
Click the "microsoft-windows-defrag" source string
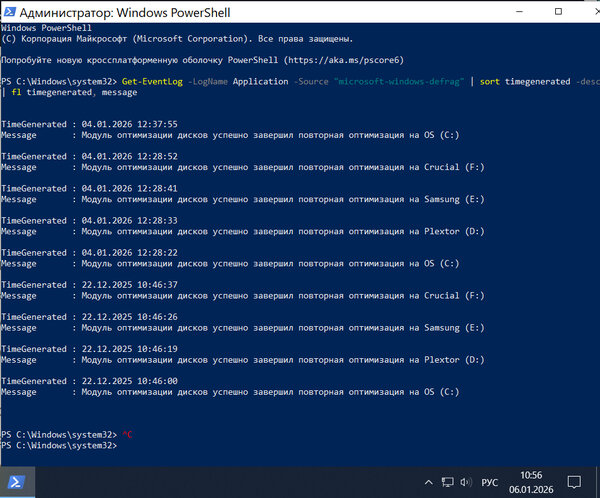399,82
